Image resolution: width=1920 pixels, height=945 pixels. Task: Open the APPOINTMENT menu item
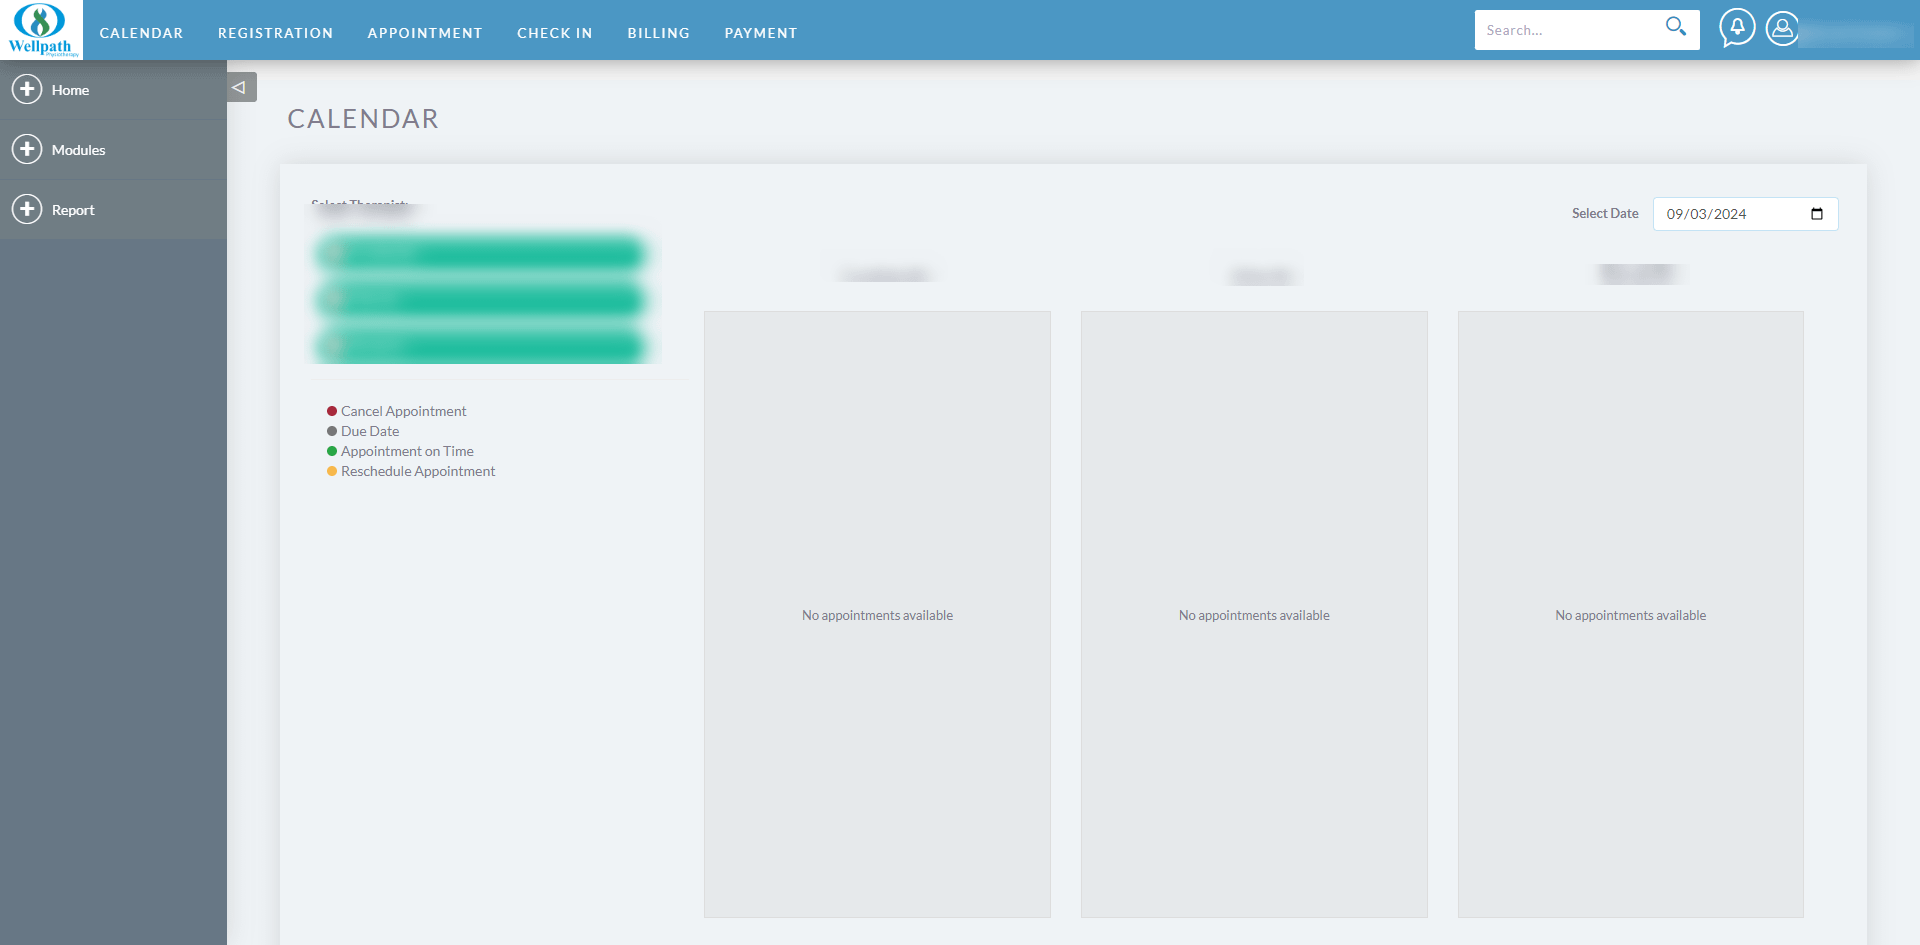pyautogui.click(x=425, y=33)
